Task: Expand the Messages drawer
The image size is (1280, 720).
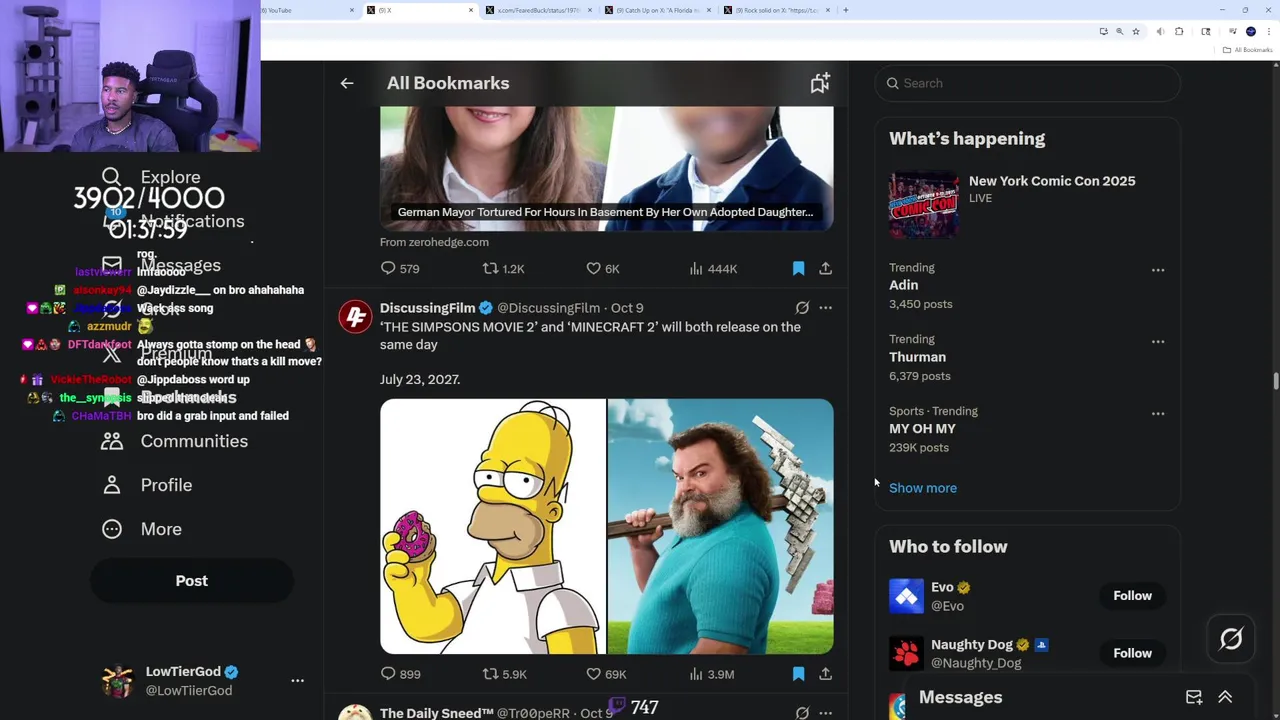Action: click(1225, 697)
